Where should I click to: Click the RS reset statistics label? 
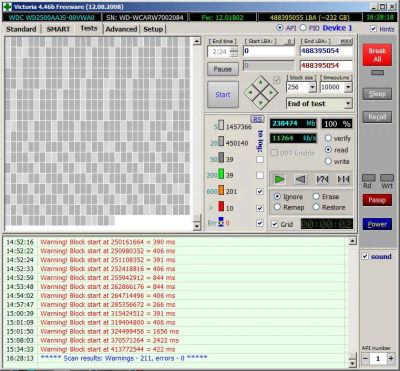coord(257,119)
